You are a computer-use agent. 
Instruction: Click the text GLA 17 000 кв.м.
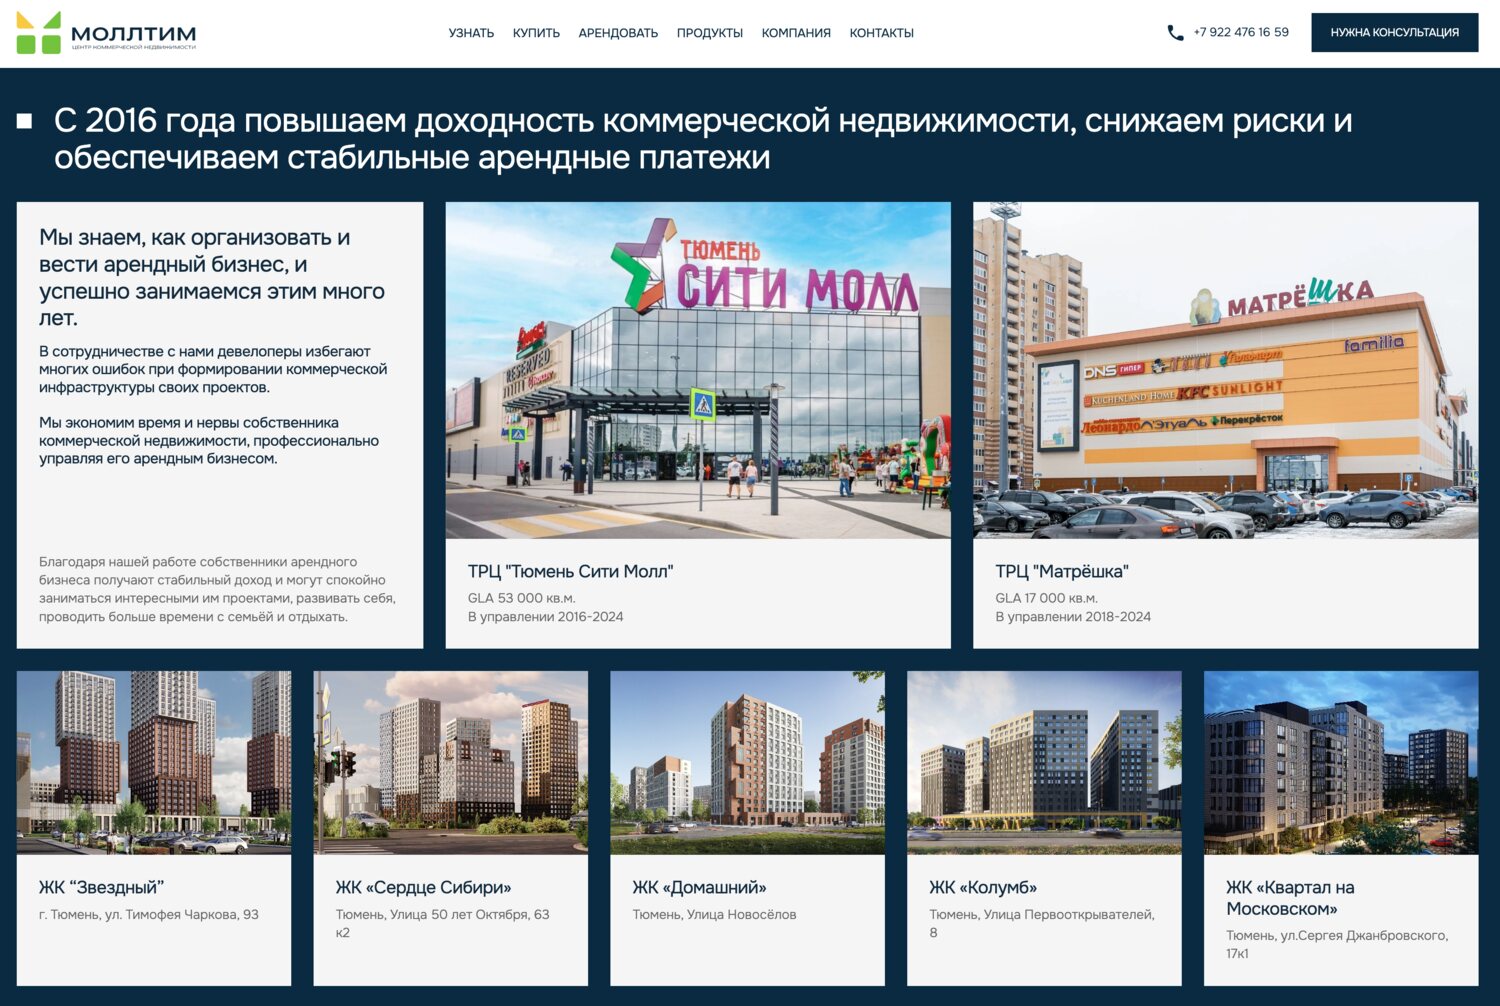pyautogui.click(x=1046, y=598)
